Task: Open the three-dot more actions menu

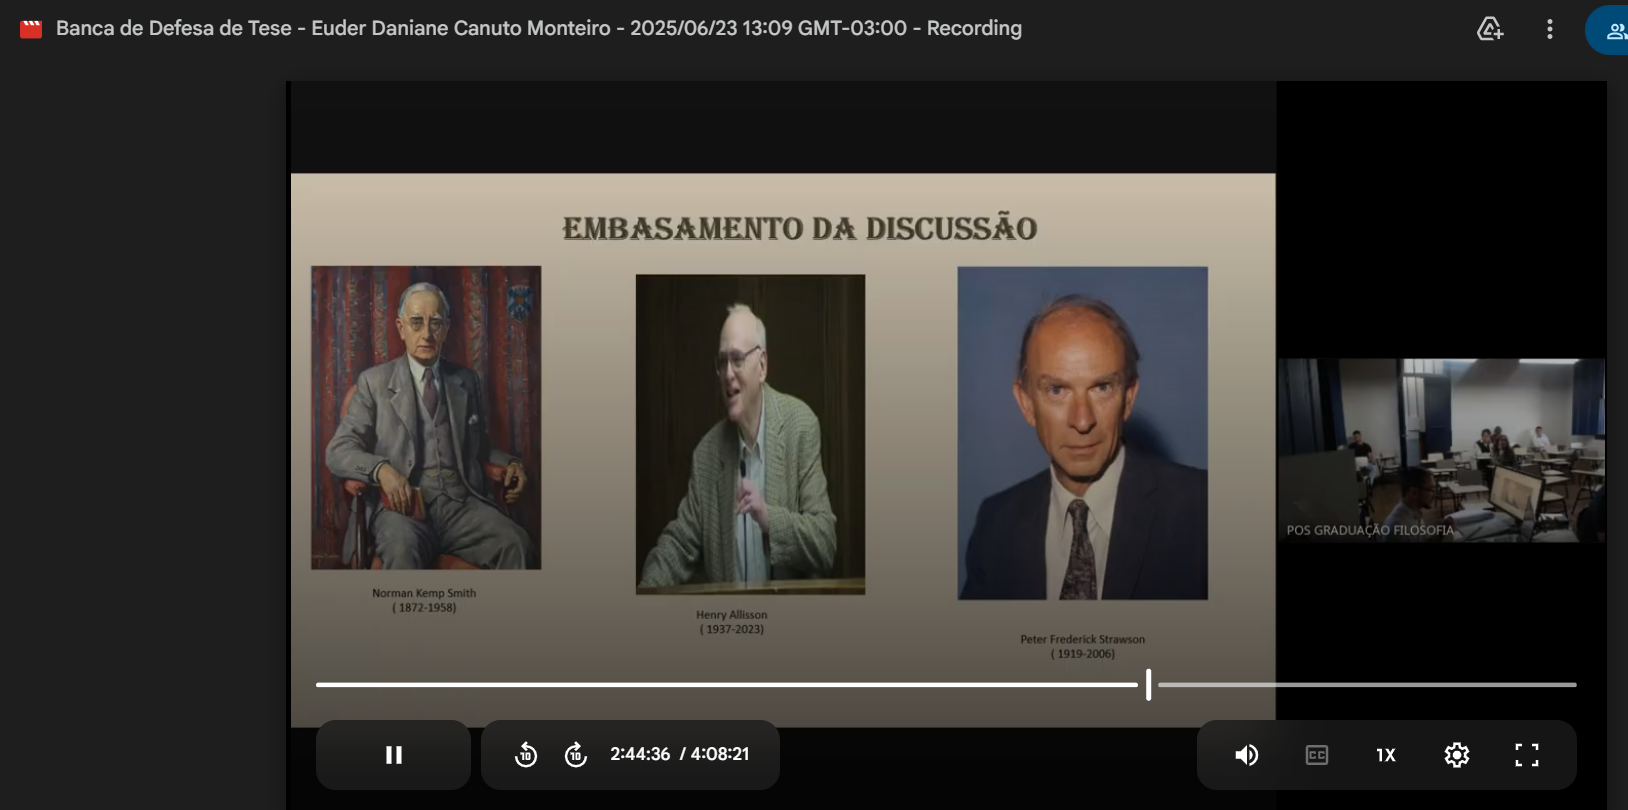Action: (1550, 29)
